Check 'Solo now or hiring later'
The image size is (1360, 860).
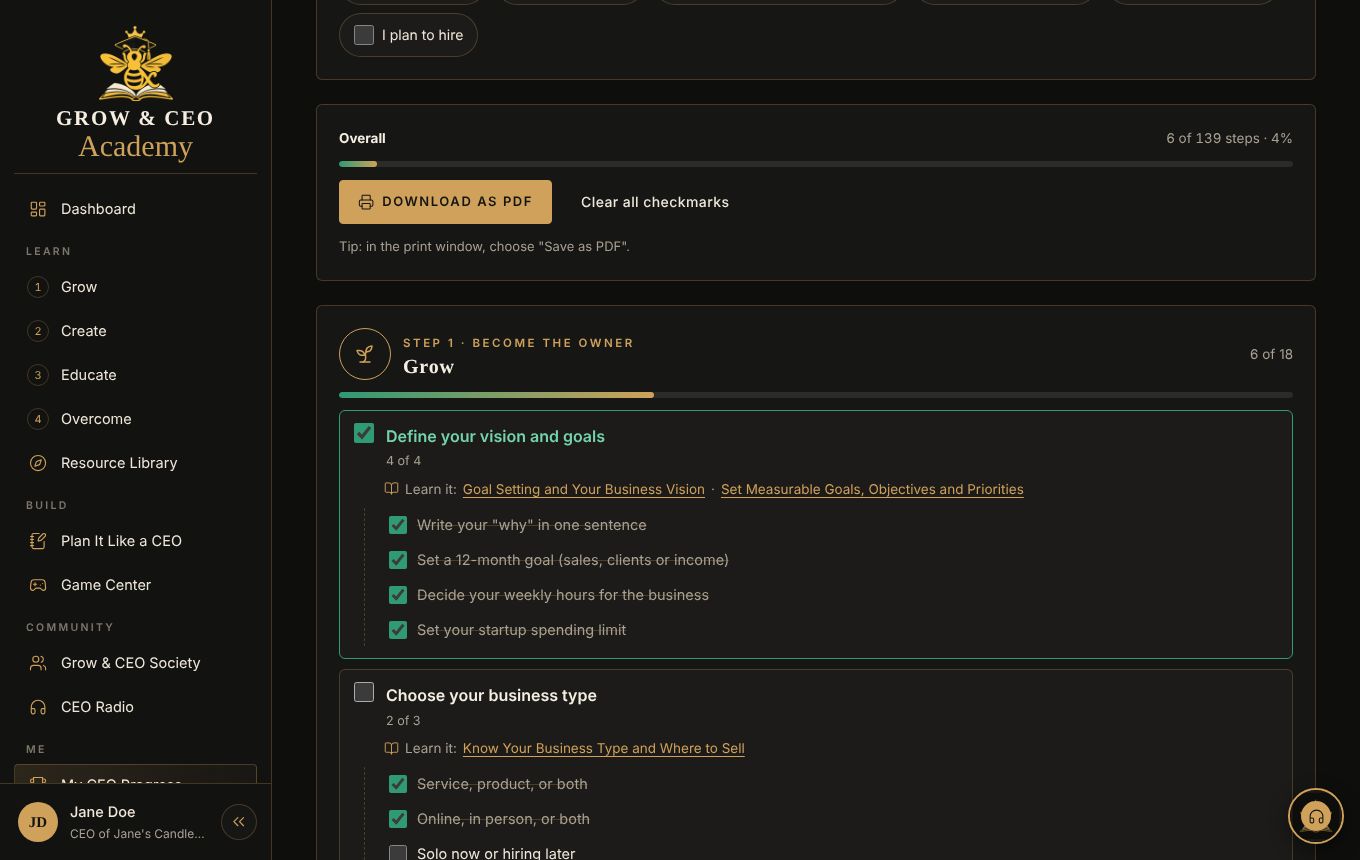point(398,853)
